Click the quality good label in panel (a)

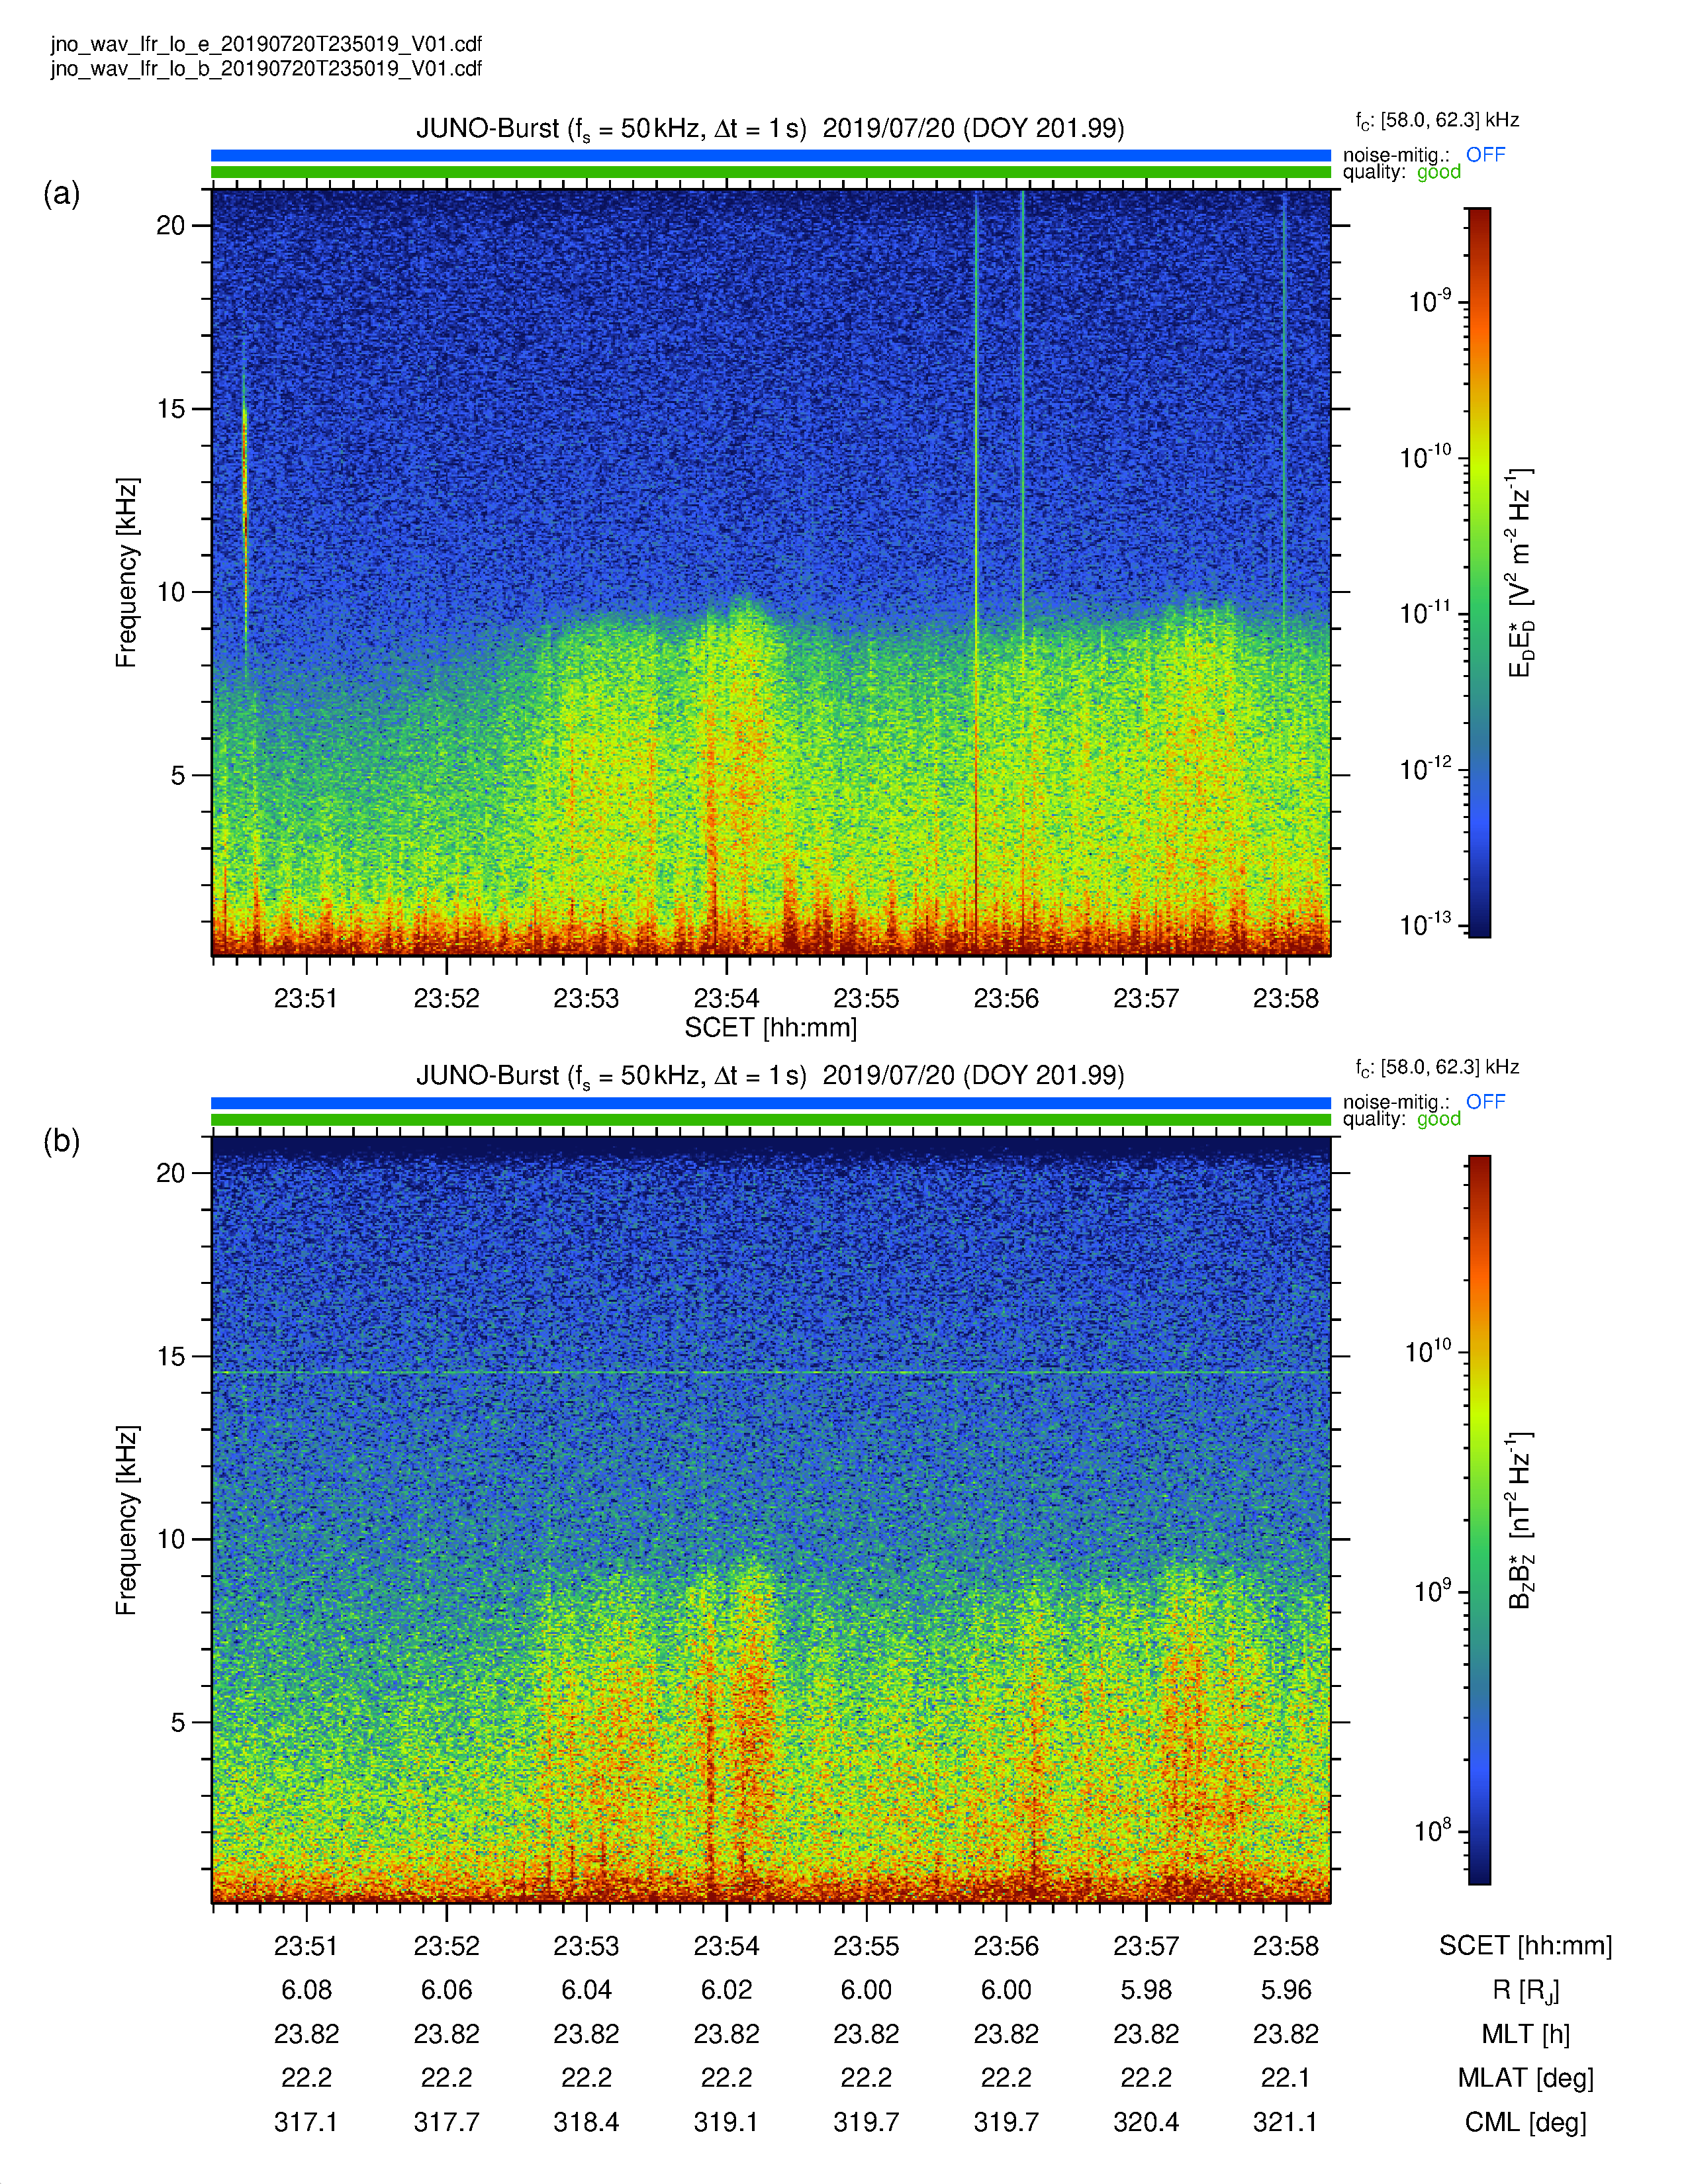tap(1401, 172)
